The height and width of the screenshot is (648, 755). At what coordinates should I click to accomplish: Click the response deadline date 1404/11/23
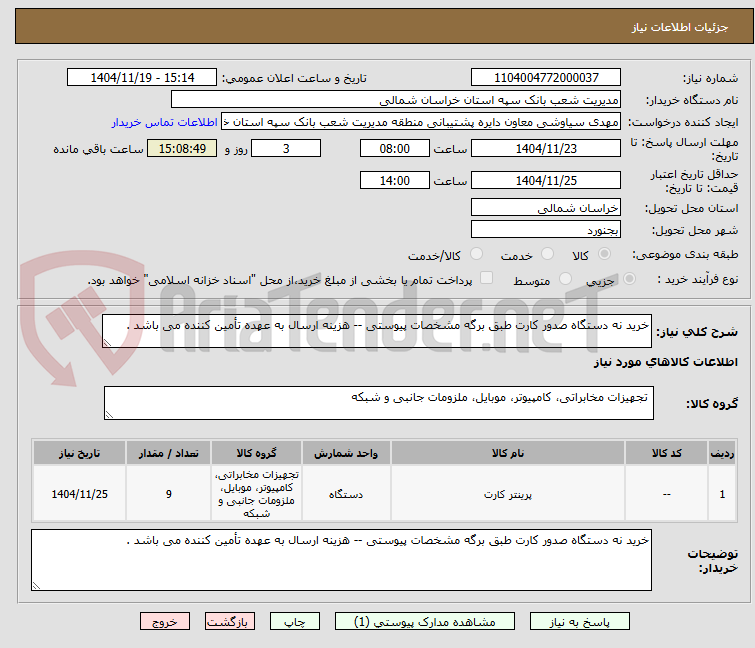click(546, 148)
